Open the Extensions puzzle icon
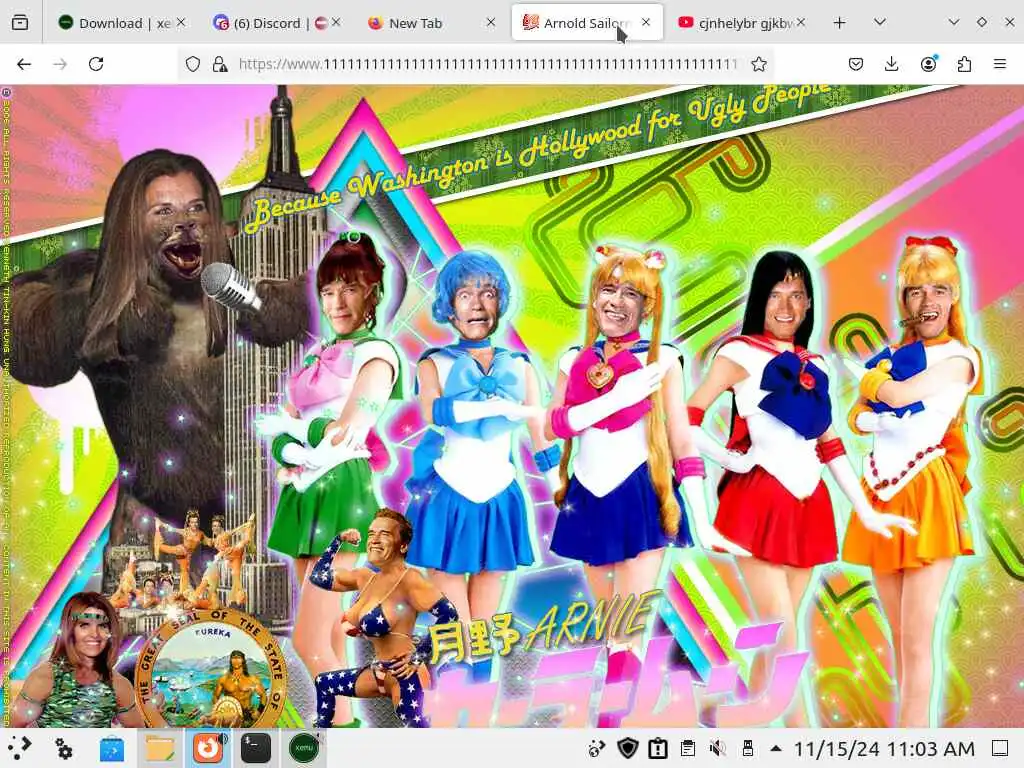This screenshot has height=768, width=1024. 964,64
